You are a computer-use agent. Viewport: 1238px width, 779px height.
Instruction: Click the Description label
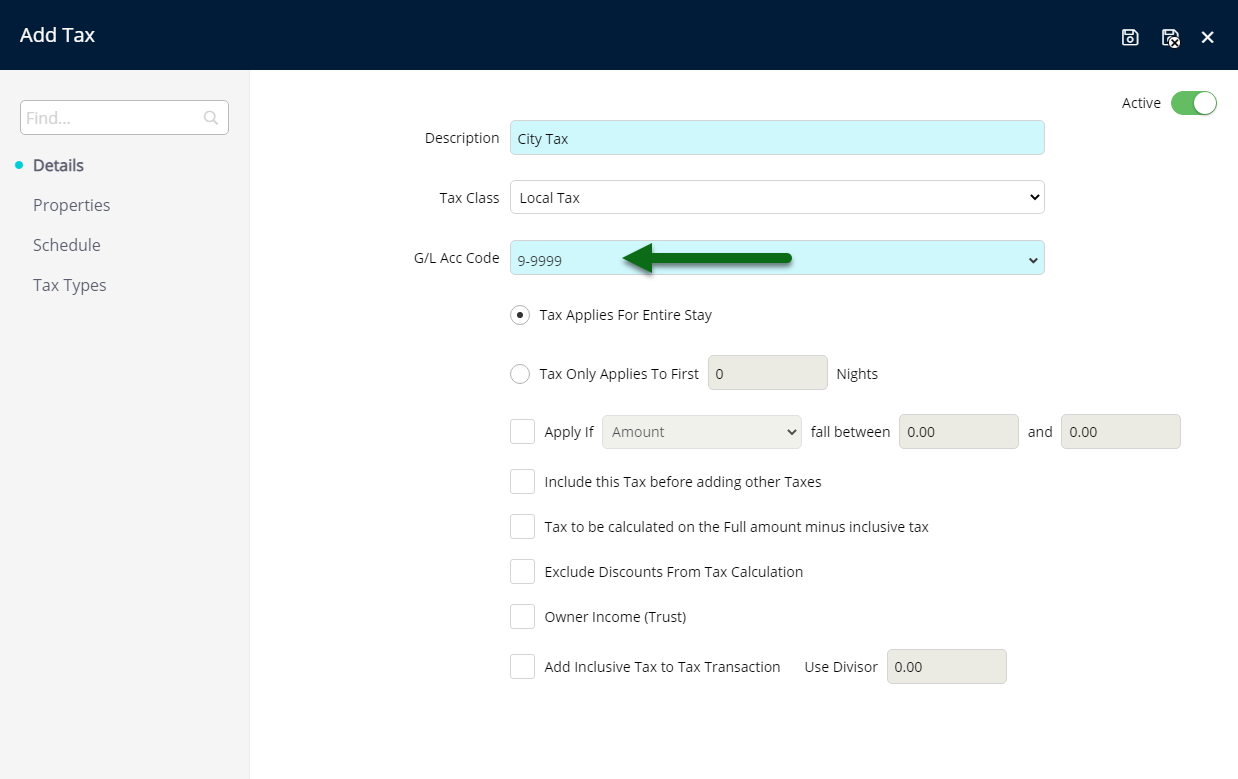click(462, 138)
